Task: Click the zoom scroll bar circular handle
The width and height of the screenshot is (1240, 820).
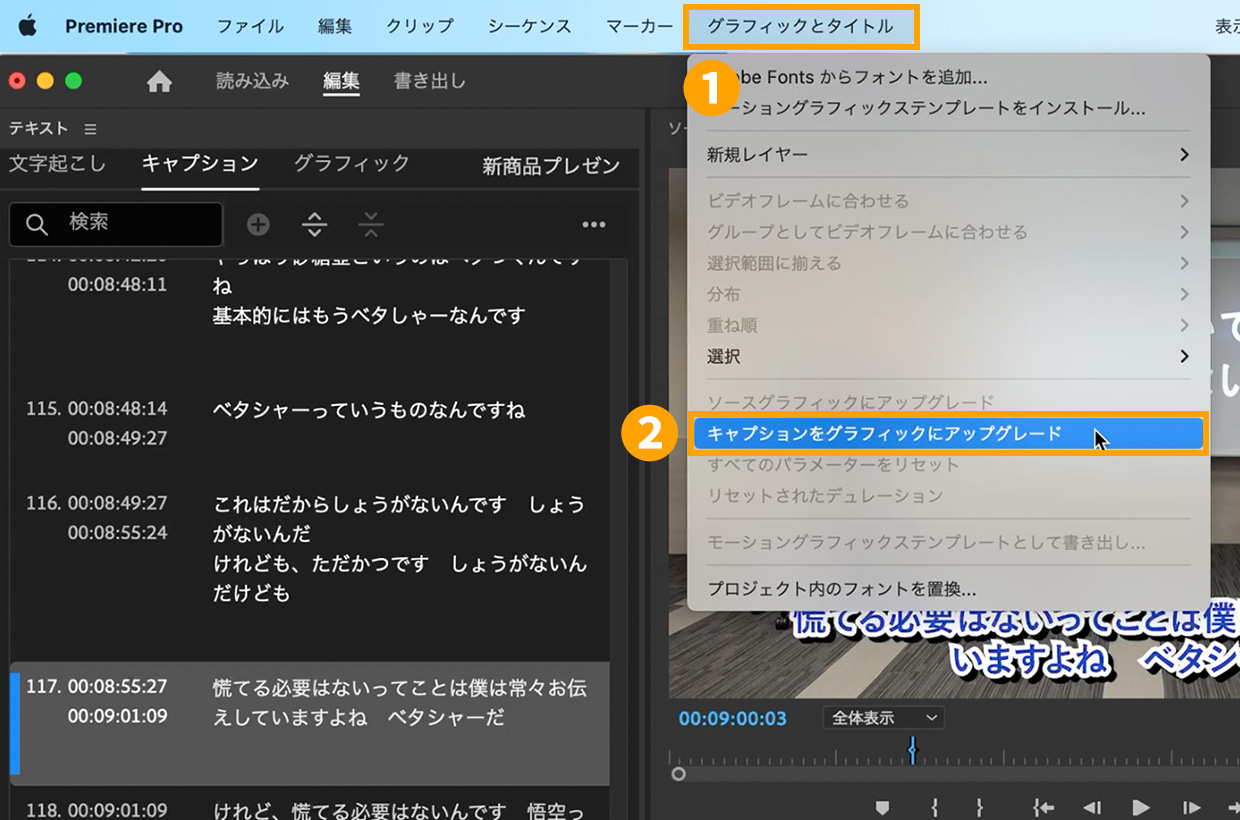Action: click(679, 774)
